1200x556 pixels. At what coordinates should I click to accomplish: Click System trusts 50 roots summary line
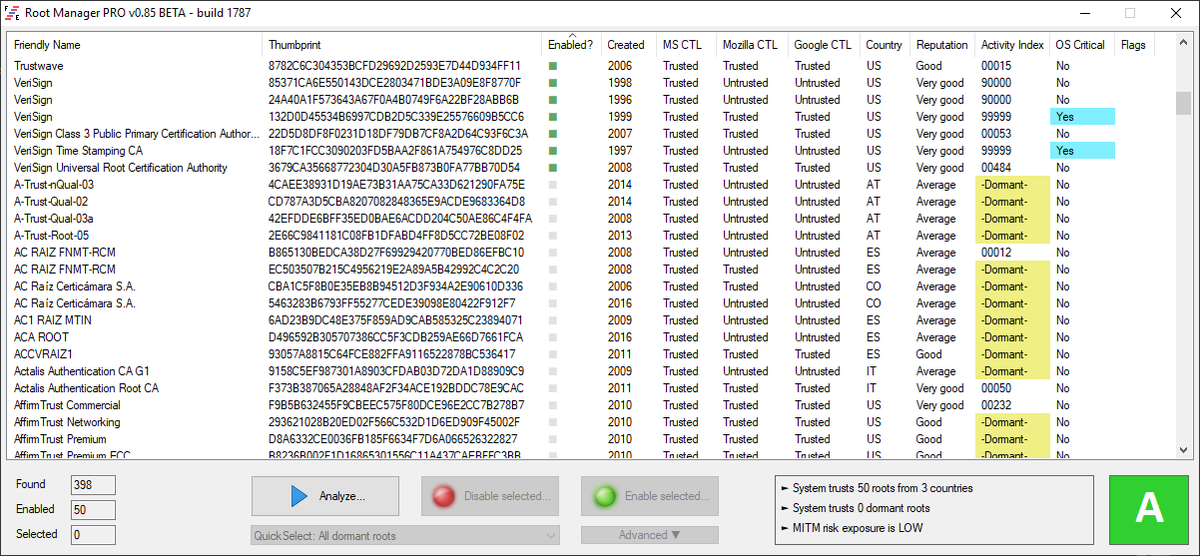[x=881, y=489]
